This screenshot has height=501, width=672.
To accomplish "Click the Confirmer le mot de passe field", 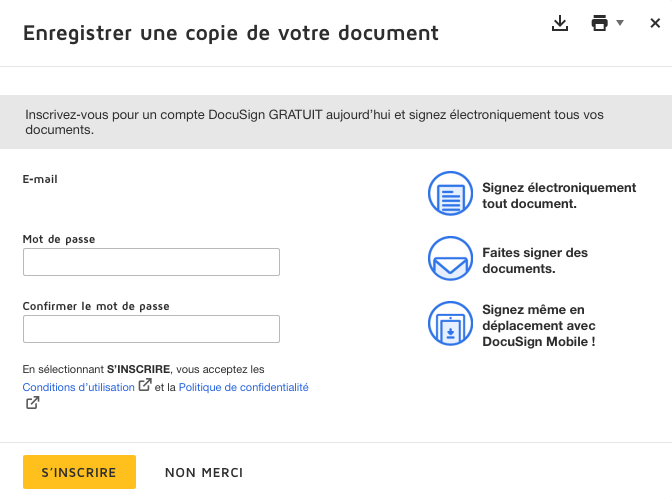I will click(x=151, y=329).
